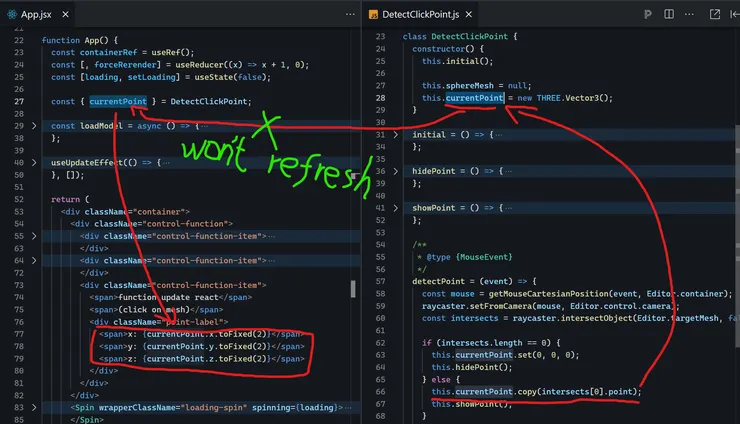Click this.initial() call on line 25
Screen dimensions: 740x424
click(455, 61)
